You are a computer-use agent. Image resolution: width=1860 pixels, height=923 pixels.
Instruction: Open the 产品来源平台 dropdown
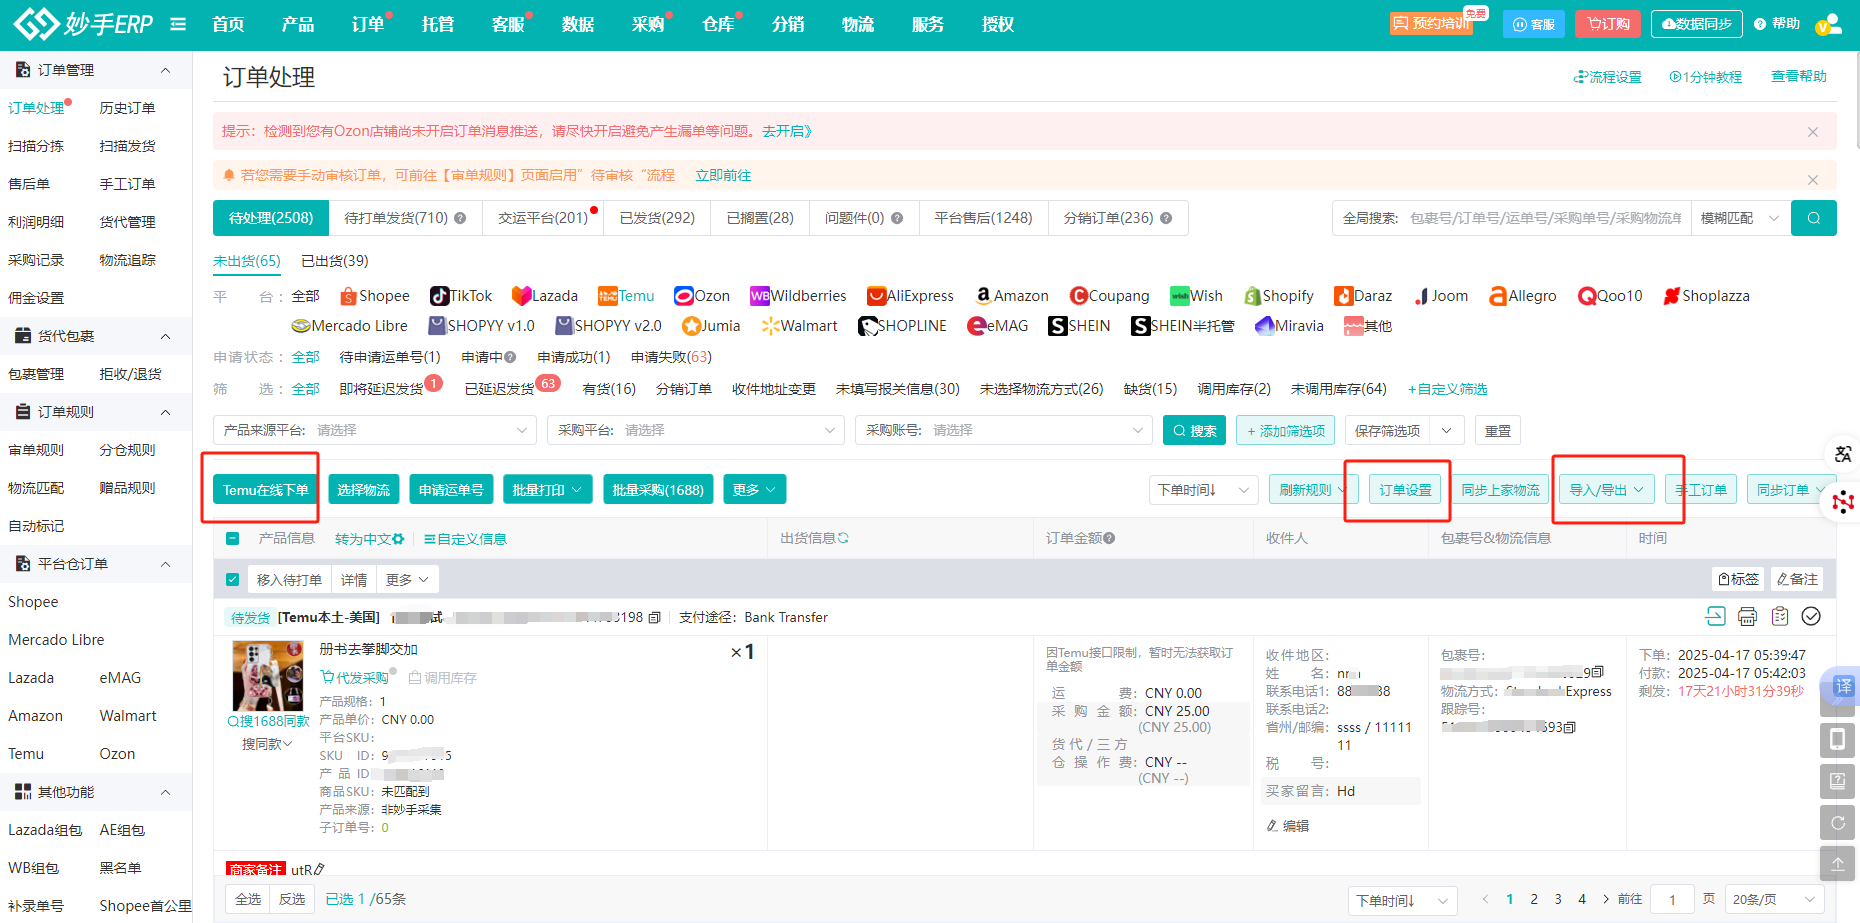click(x=375, y=430)
